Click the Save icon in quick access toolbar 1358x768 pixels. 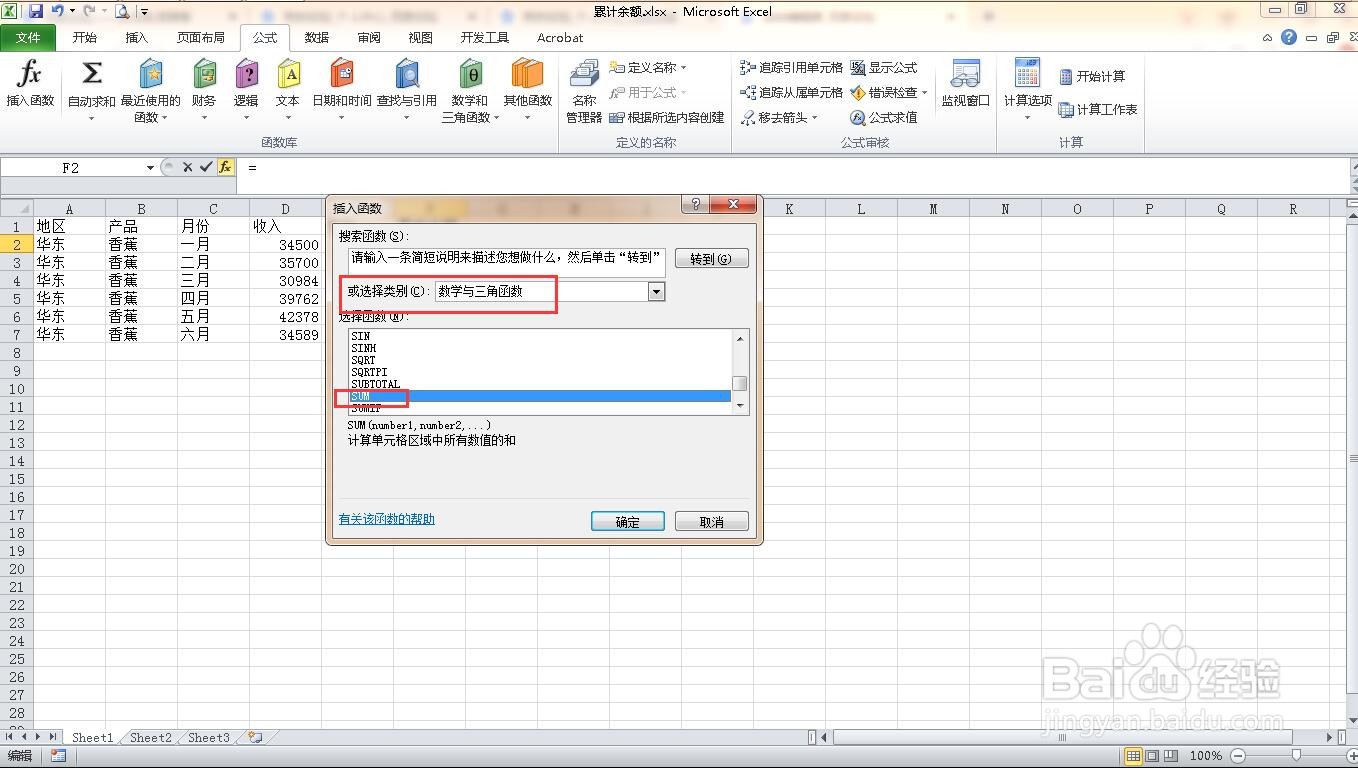point(36,11)
